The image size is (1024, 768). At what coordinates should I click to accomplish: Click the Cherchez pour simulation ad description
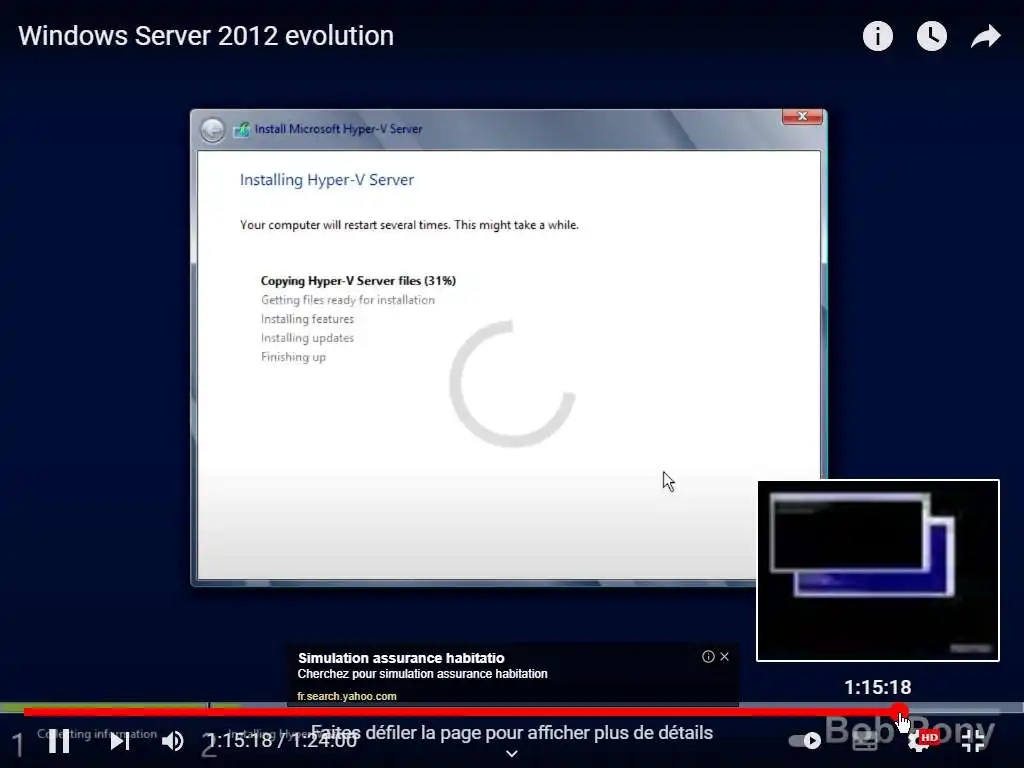pyautogui.click(x=423, y=674)
